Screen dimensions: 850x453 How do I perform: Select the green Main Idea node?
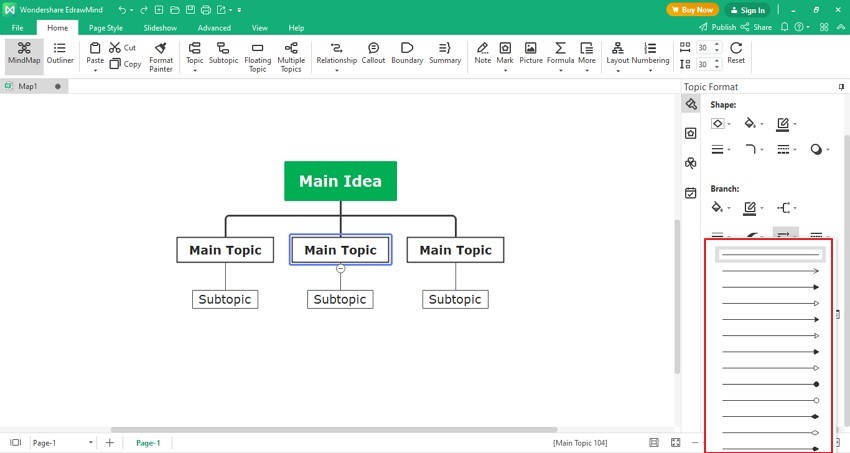[x=340, y=181]
